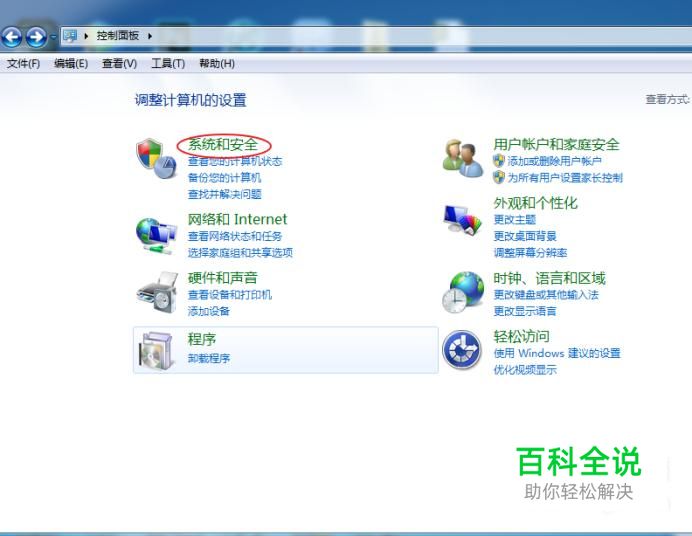Image resolution: width=692 pixels, height=536 pixels.
Task: Click 查找并解决问题 link
Action: coord(225,194)
